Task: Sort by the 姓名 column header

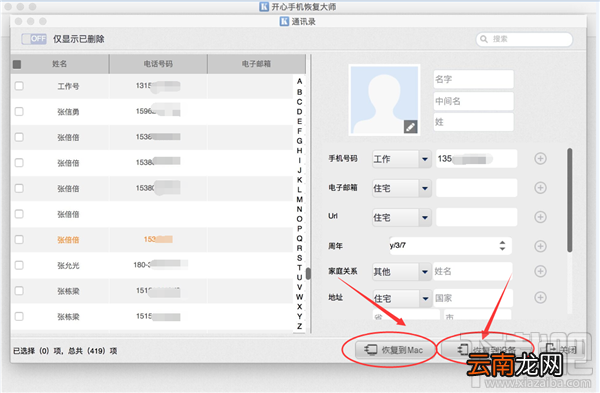Action: 60,64
